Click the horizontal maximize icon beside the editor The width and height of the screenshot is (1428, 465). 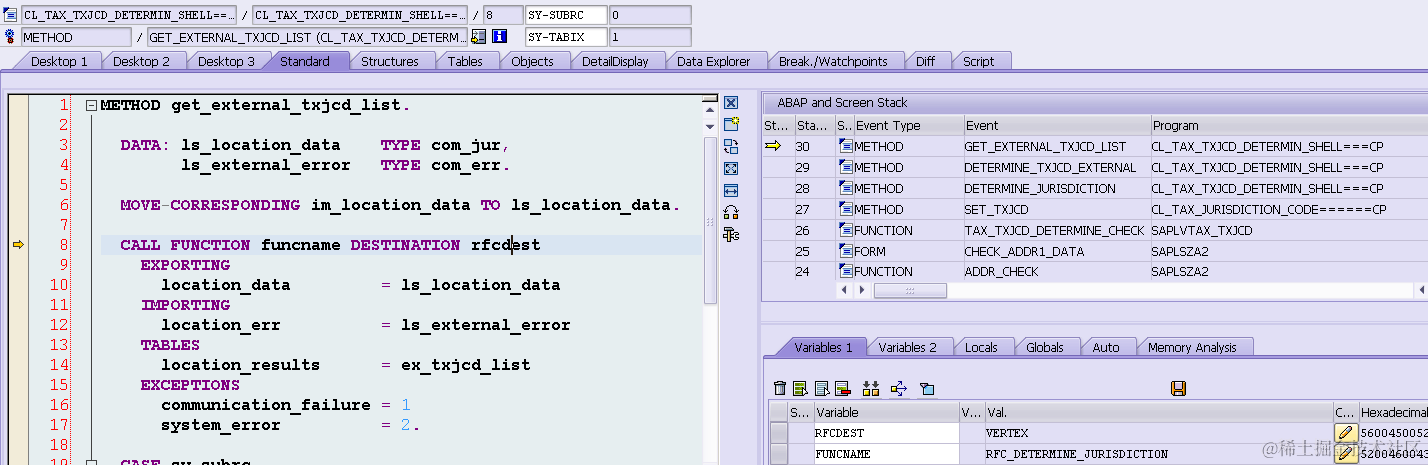coord(731,190)
